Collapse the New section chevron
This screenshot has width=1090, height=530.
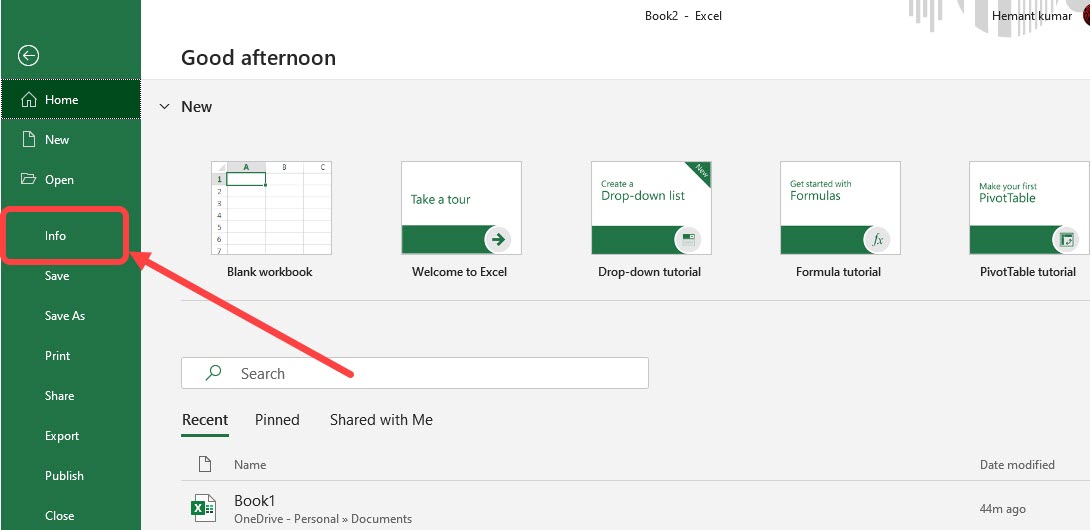(x=164, y=106)
